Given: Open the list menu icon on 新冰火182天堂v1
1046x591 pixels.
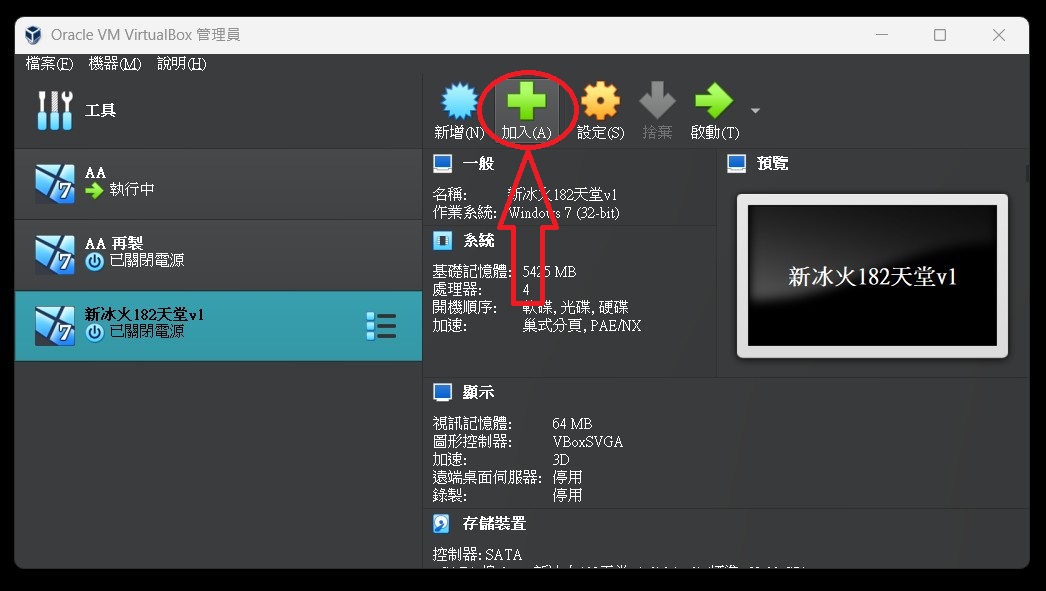Looking at the screenshot, I should coord(381,325).
